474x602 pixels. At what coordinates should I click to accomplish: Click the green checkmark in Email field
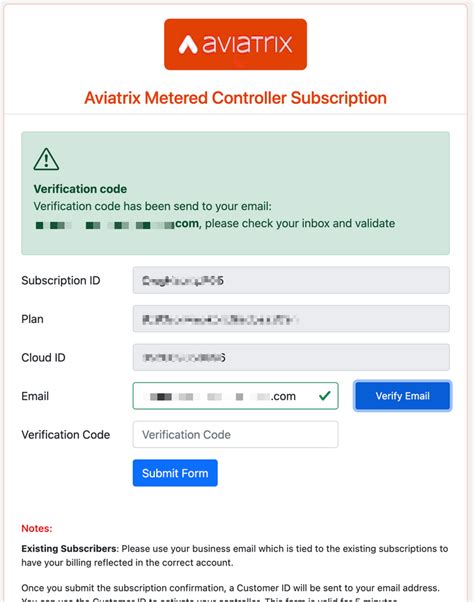tap(325, 395)
